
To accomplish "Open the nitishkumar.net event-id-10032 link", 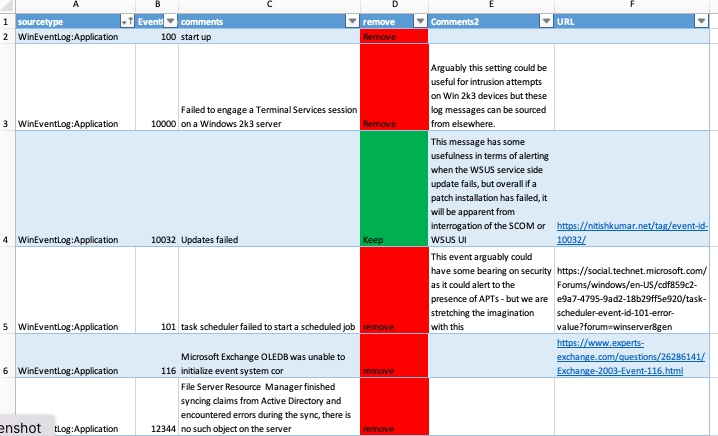I will pyautogui.click(x=632, y=233).
